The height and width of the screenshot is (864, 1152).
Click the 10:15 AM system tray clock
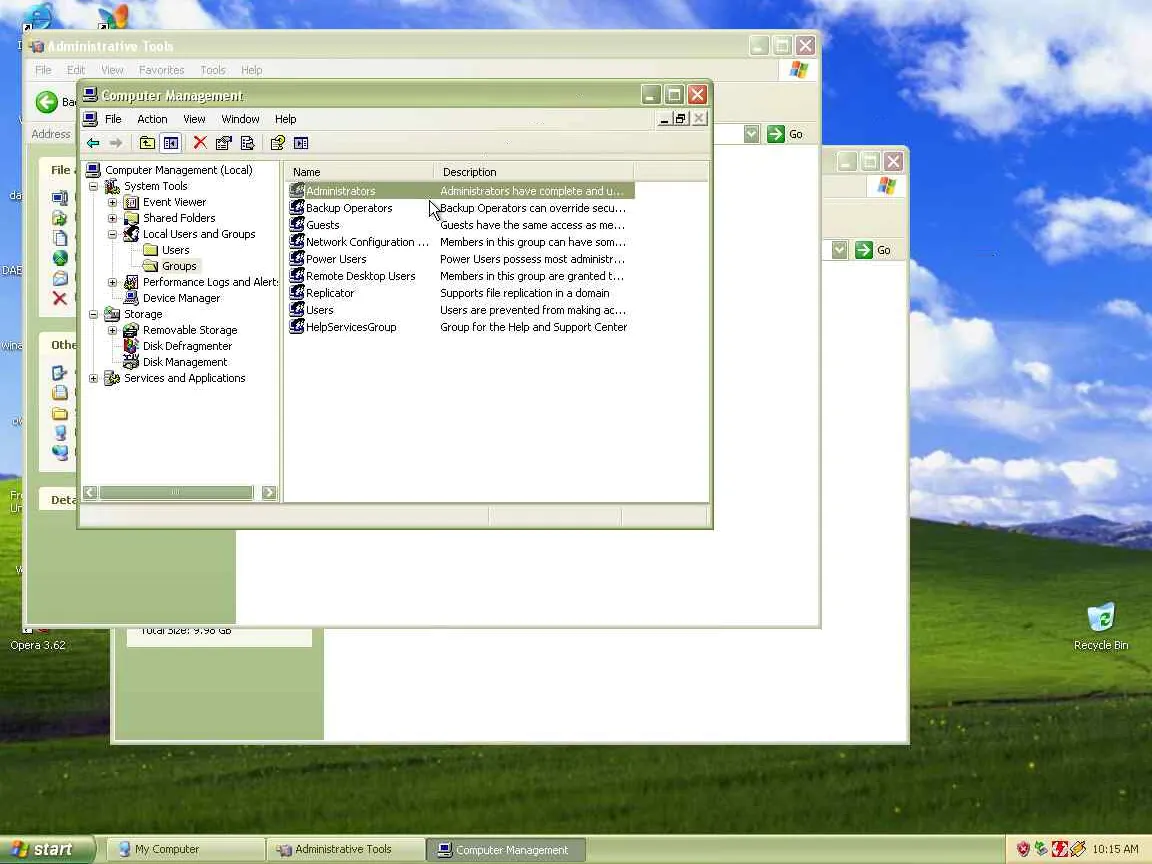point(1115,849)
